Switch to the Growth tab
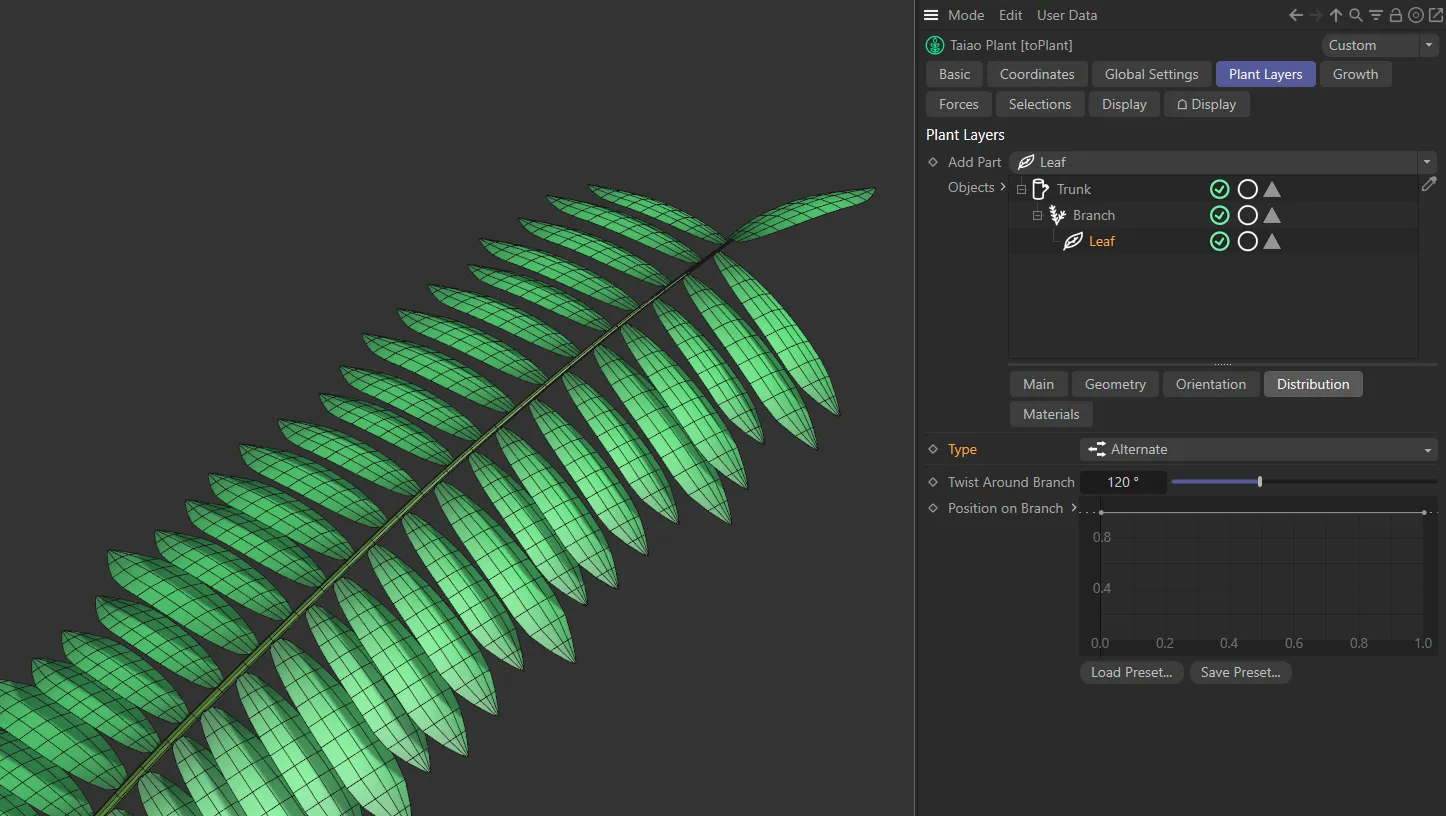The image size is (1446, 816). pyautogui.click(x=1356, y=73)
